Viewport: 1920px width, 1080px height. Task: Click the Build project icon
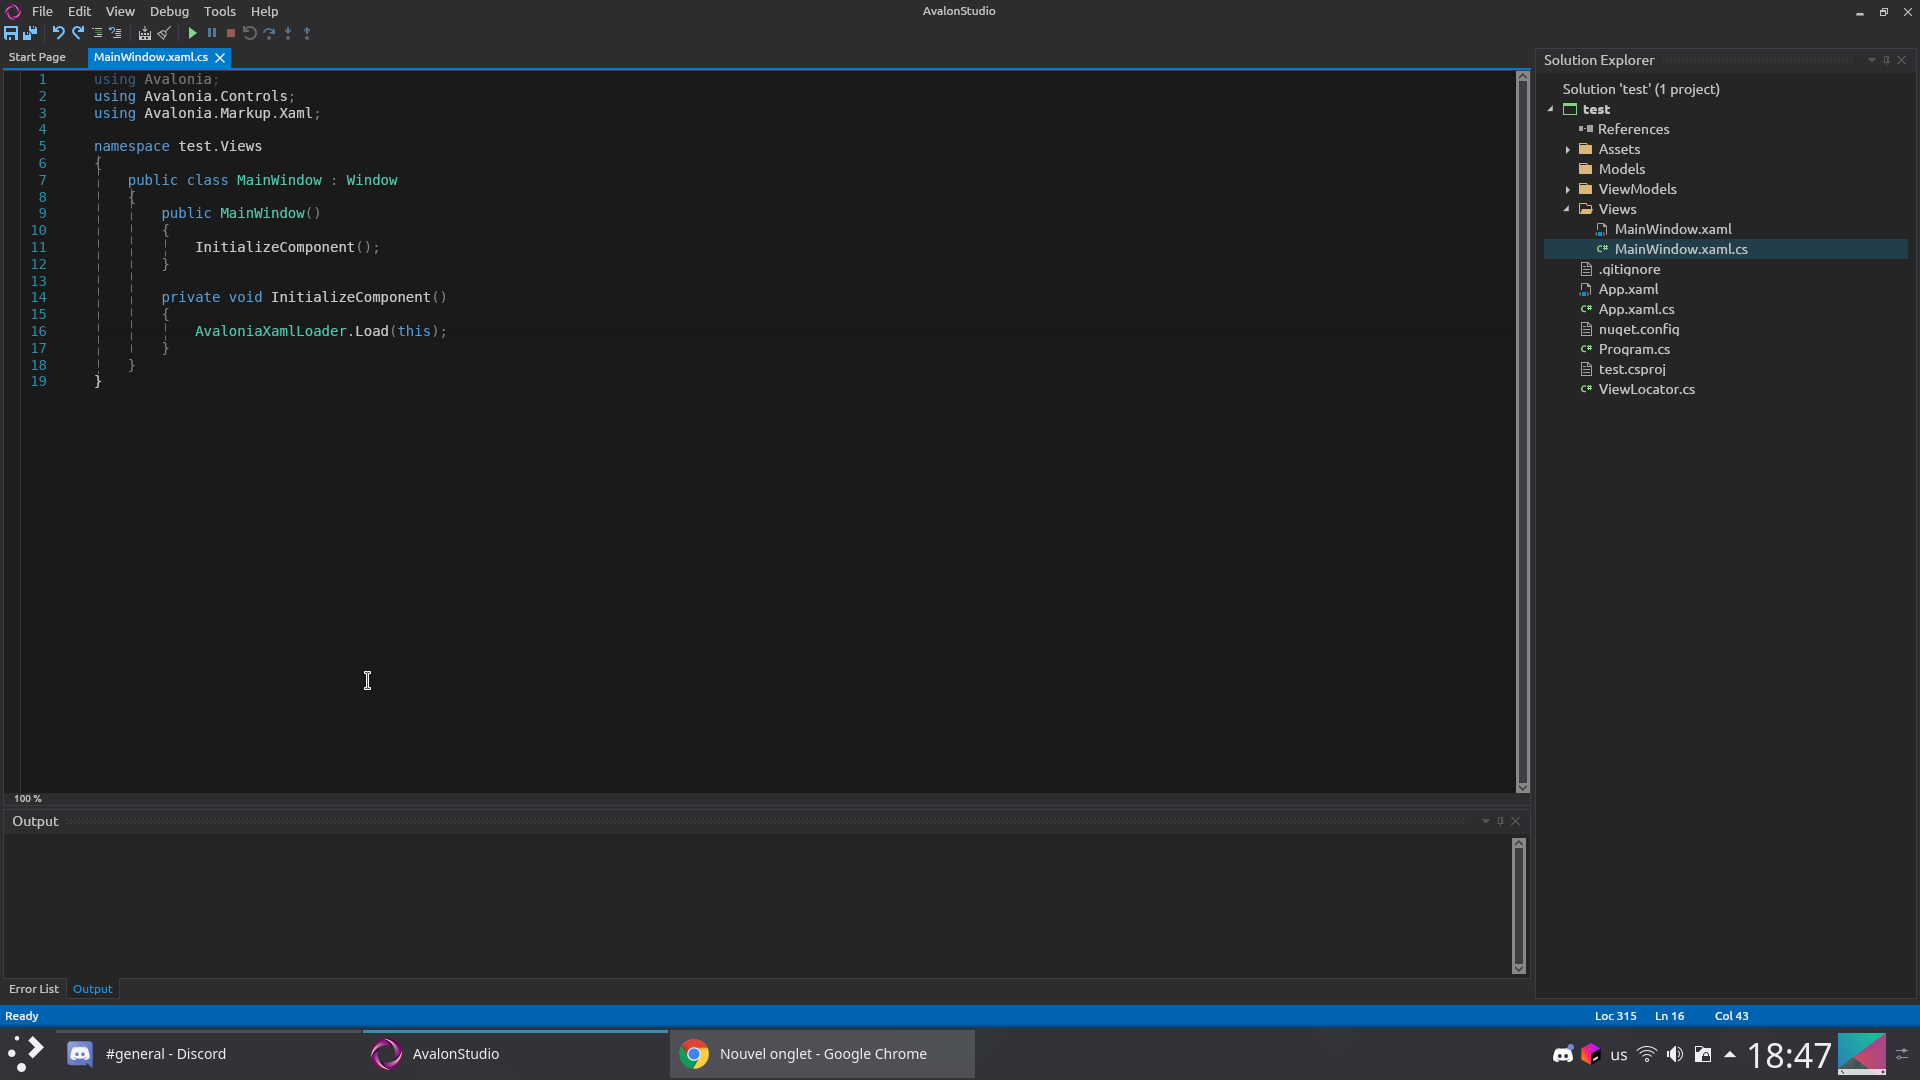pyautogui.click(x=145, y=33)
